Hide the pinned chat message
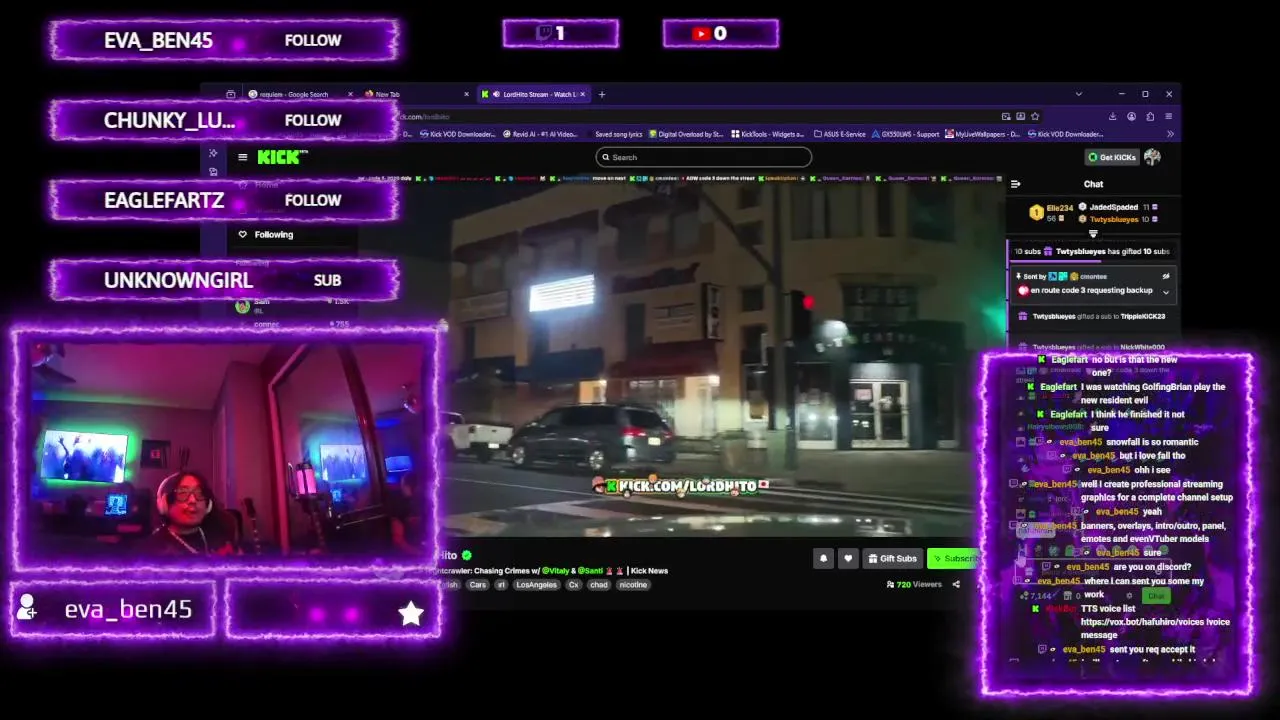The image size is (1280, 720). tap(1166, 276)
